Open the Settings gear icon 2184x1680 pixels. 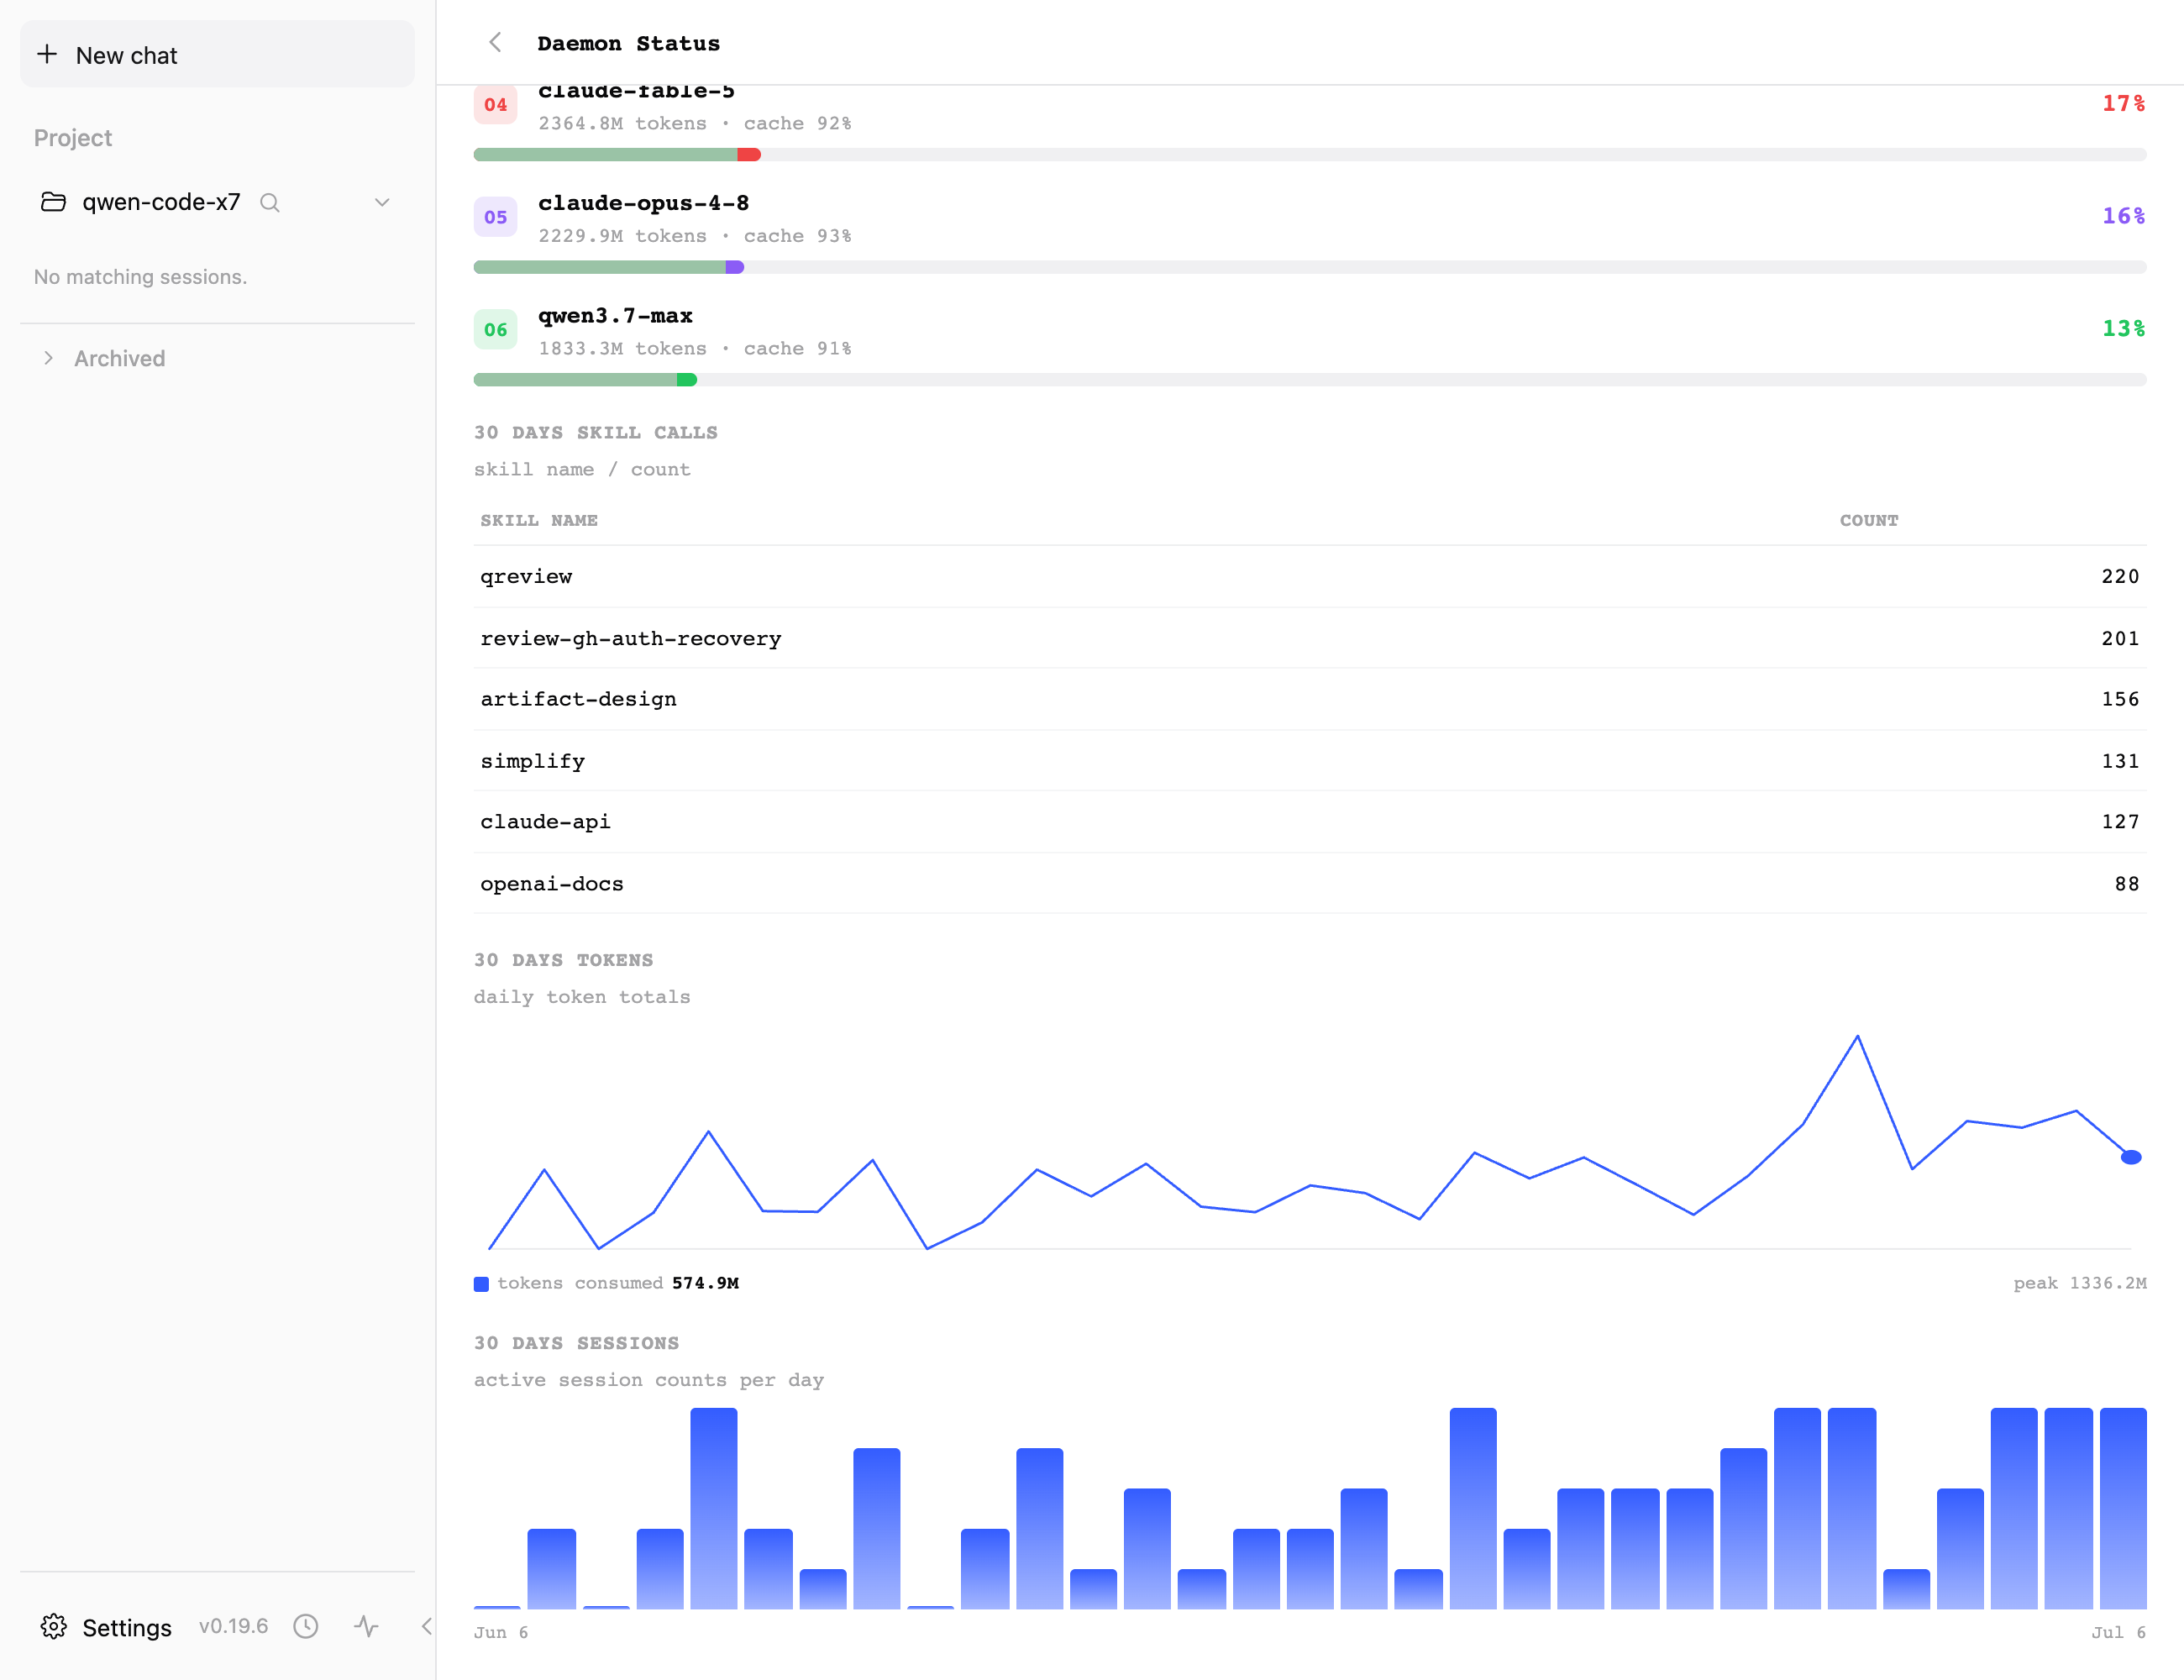pos(53,1626)
